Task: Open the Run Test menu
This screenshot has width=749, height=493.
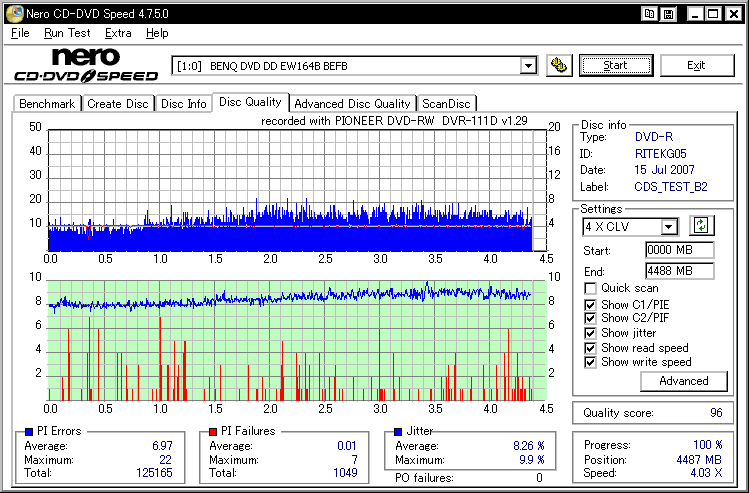Action: click(67, 33)
